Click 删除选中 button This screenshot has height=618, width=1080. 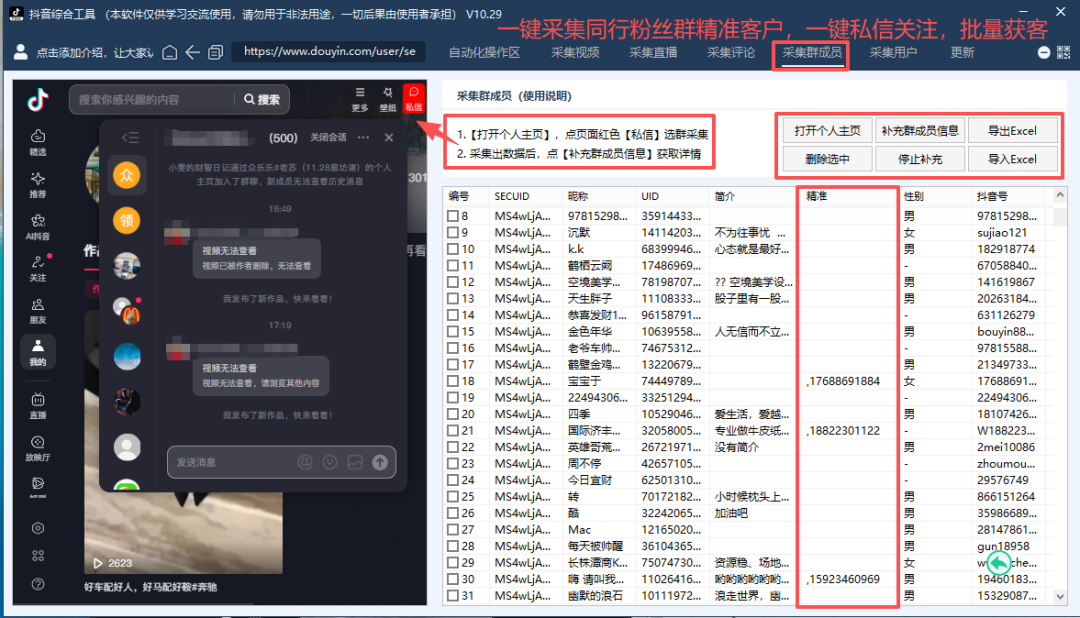(x=827, y=159)
